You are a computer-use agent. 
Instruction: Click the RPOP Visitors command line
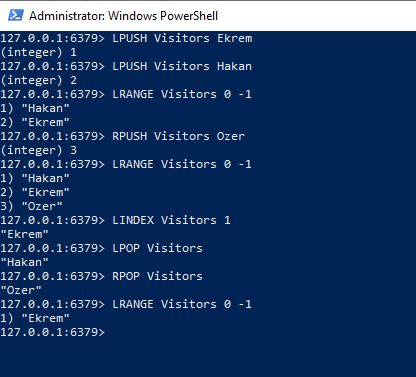(101, 276)
